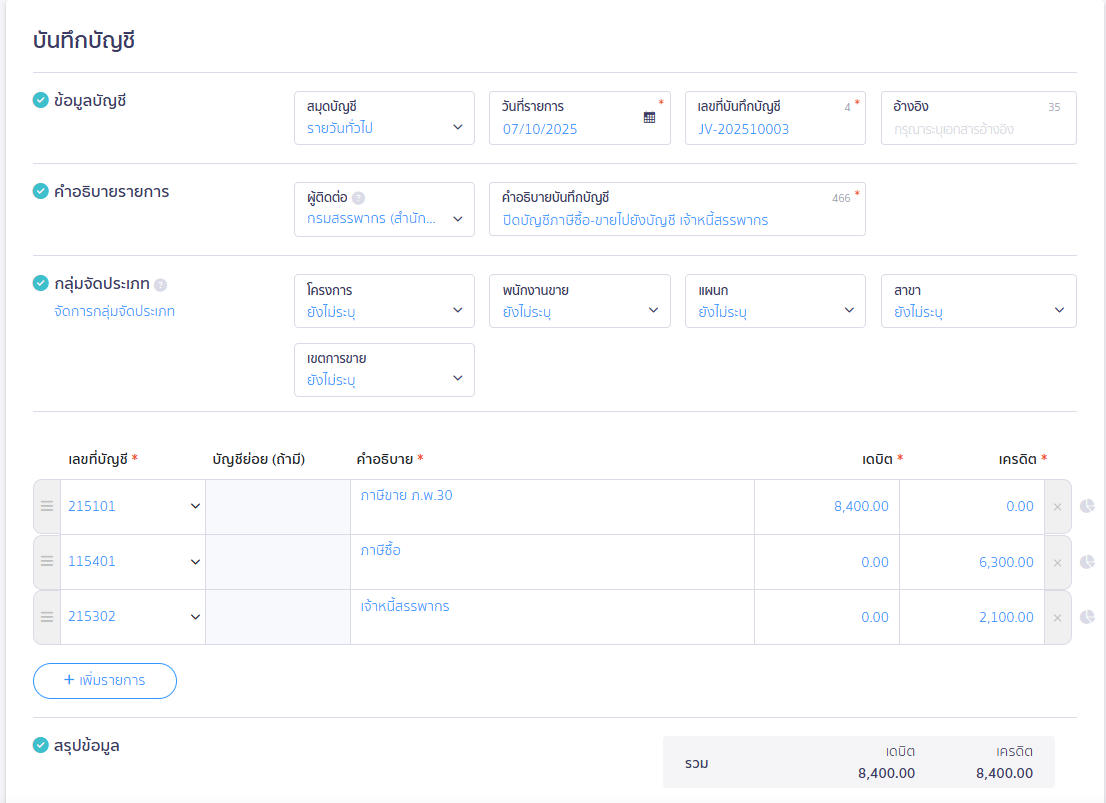Click the calendar icon in วันที่รายการ field
The image size is (1106, 803).
click(649, 117)
